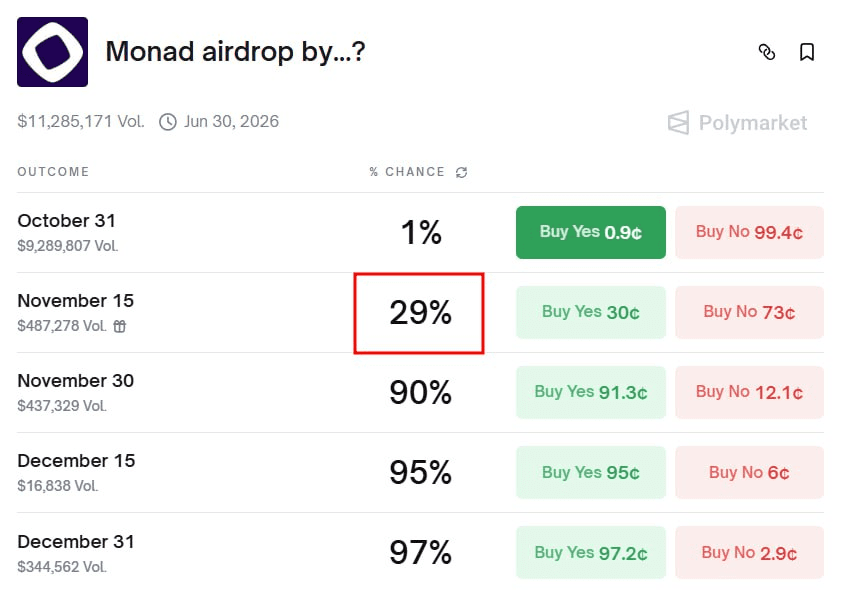
Task: Buy Yes at 97.2¢ for December 31
Action: click(590, 552)
